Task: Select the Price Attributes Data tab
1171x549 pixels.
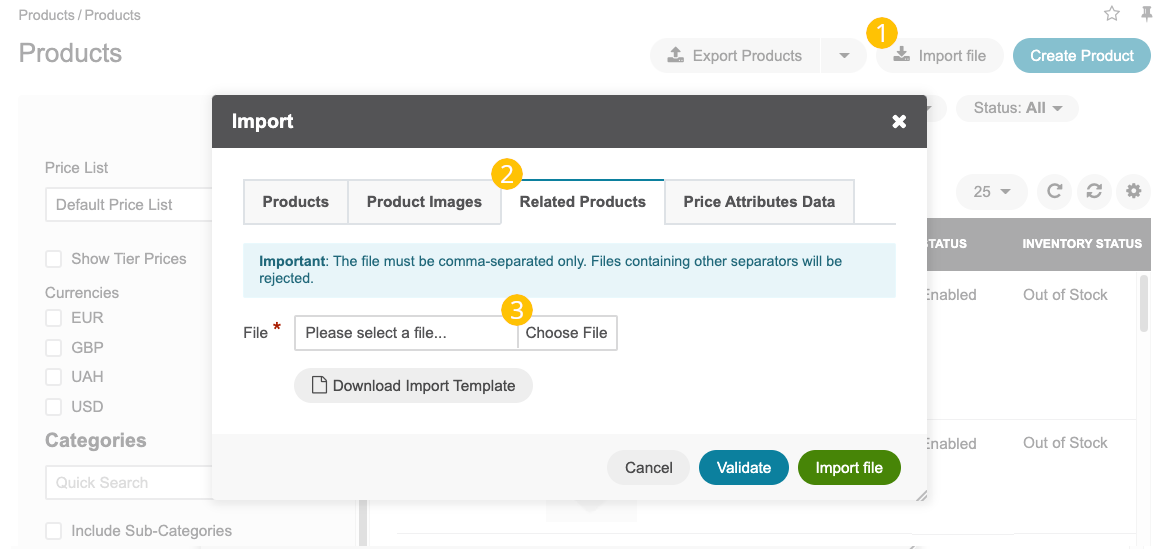Action: 759,202
